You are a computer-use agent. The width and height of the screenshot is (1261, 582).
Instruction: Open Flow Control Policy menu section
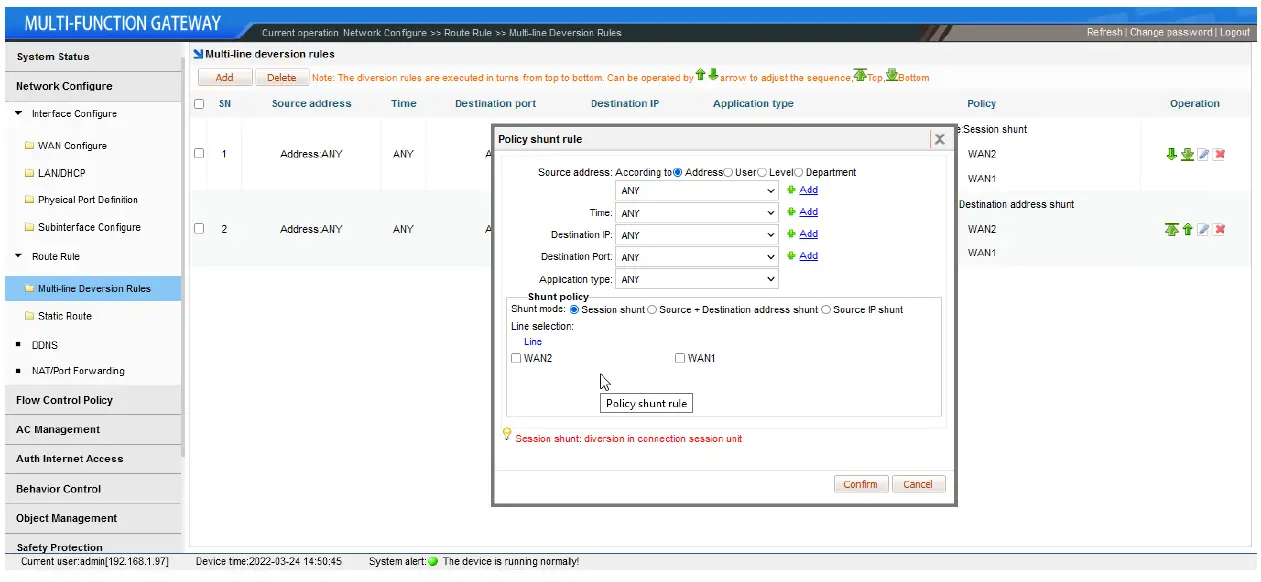click(64, 400)
